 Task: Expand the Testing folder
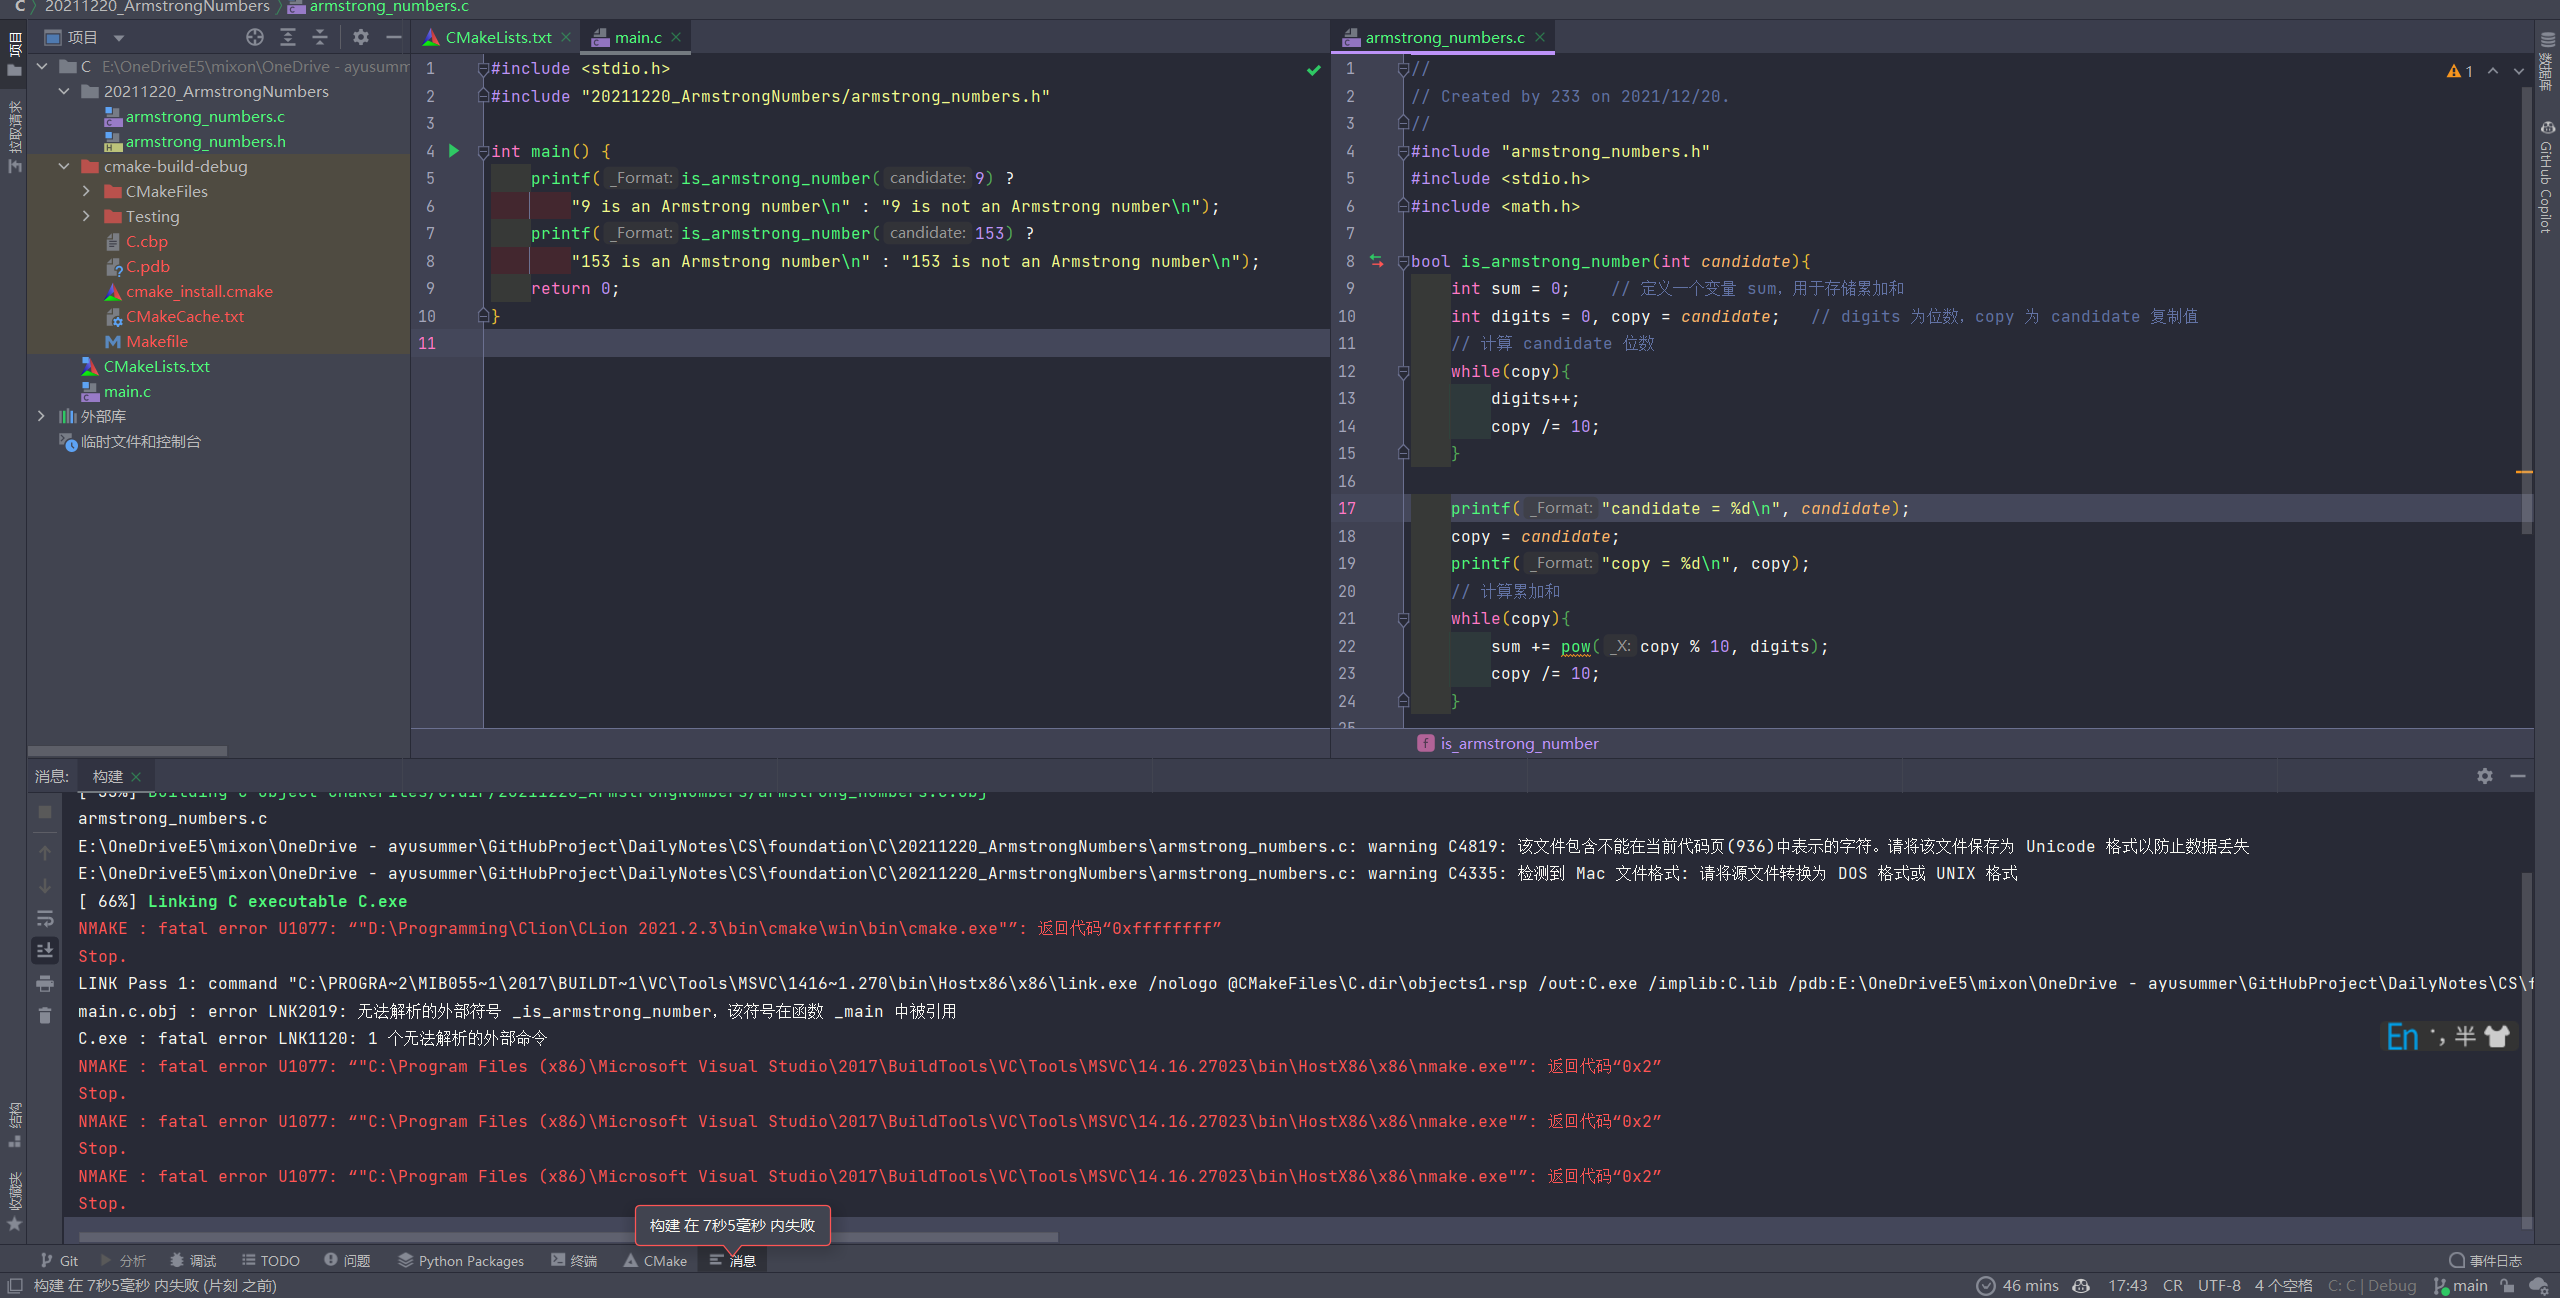click(86, 216)
